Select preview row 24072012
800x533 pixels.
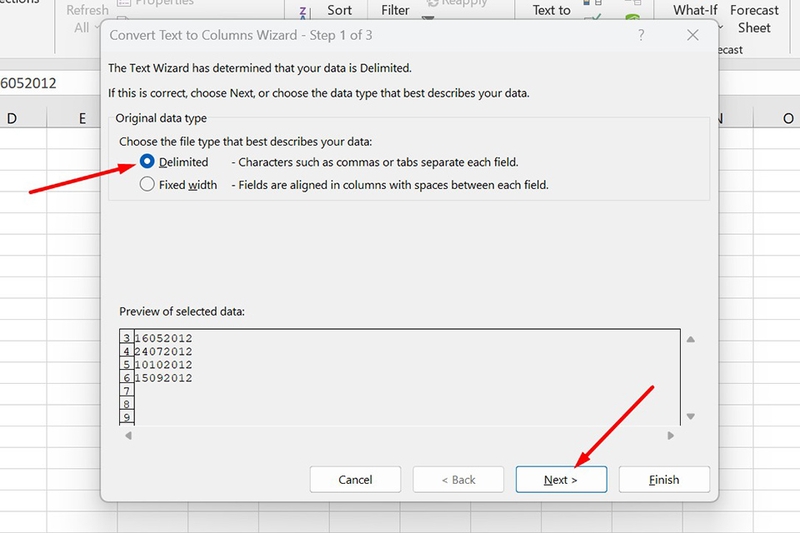163,351
